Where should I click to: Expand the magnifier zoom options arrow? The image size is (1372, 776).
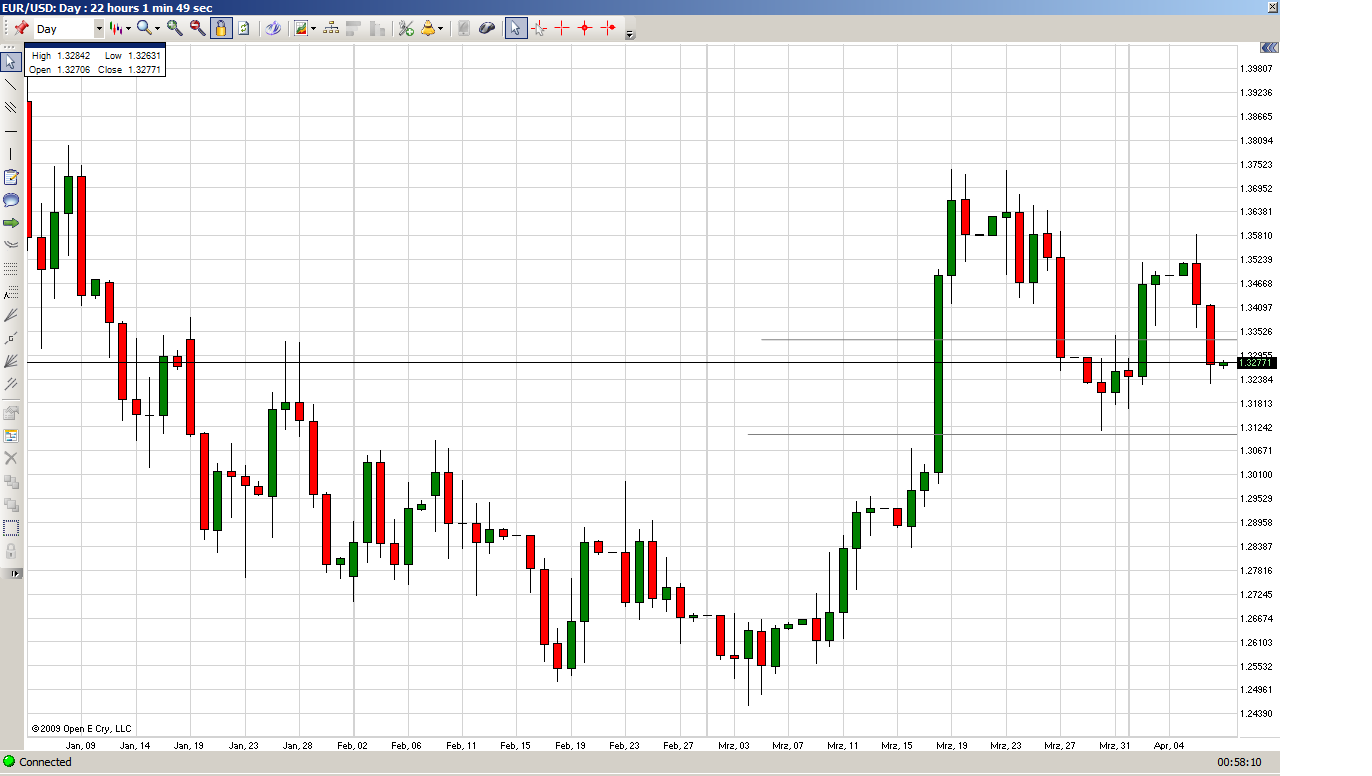[x=157, y=29]
